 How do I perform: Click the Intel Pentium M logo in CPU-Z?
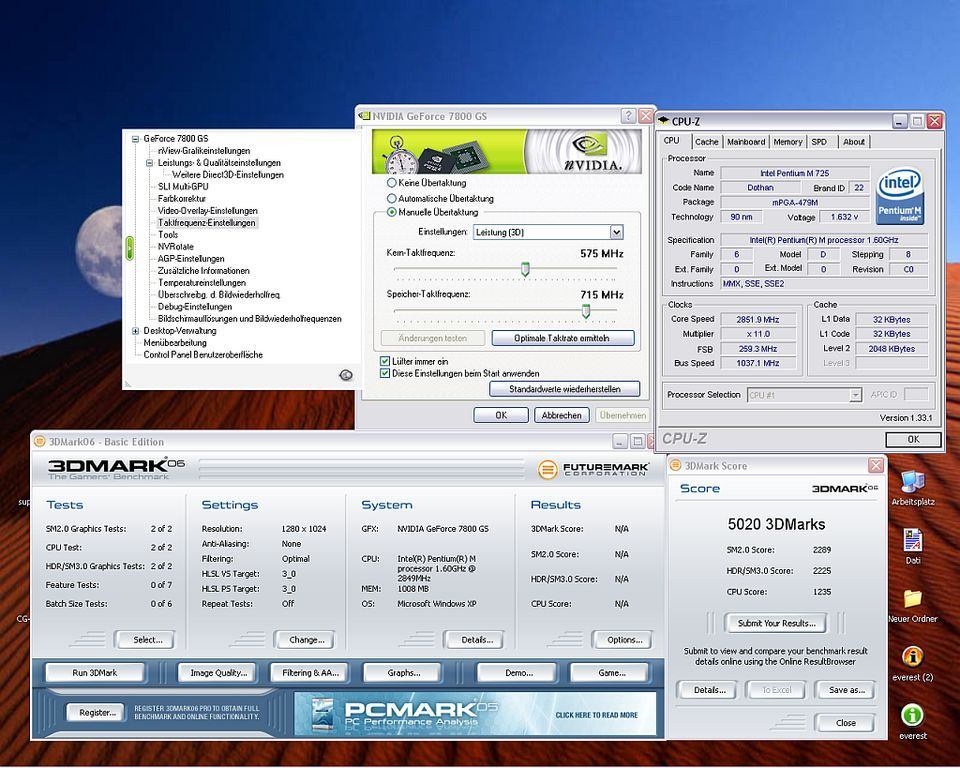[899, 195]
